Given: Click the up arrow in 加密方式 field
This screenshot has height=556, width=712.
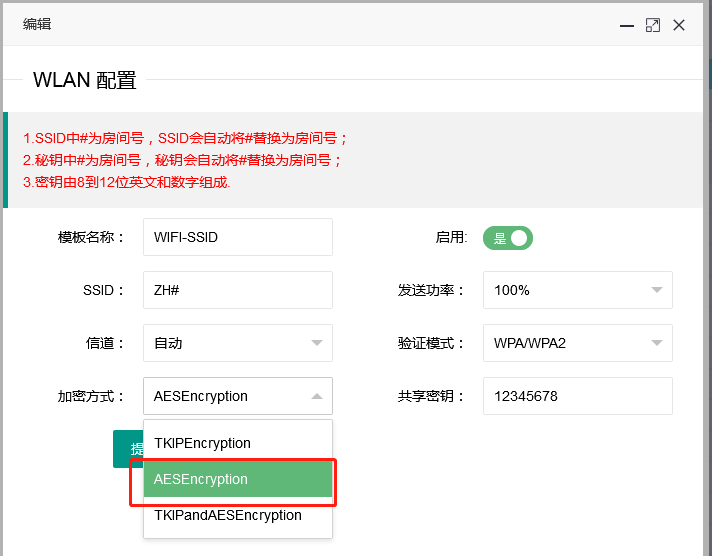Looking at the screenshot, I should pyautogui.click(x=317, y=396).
